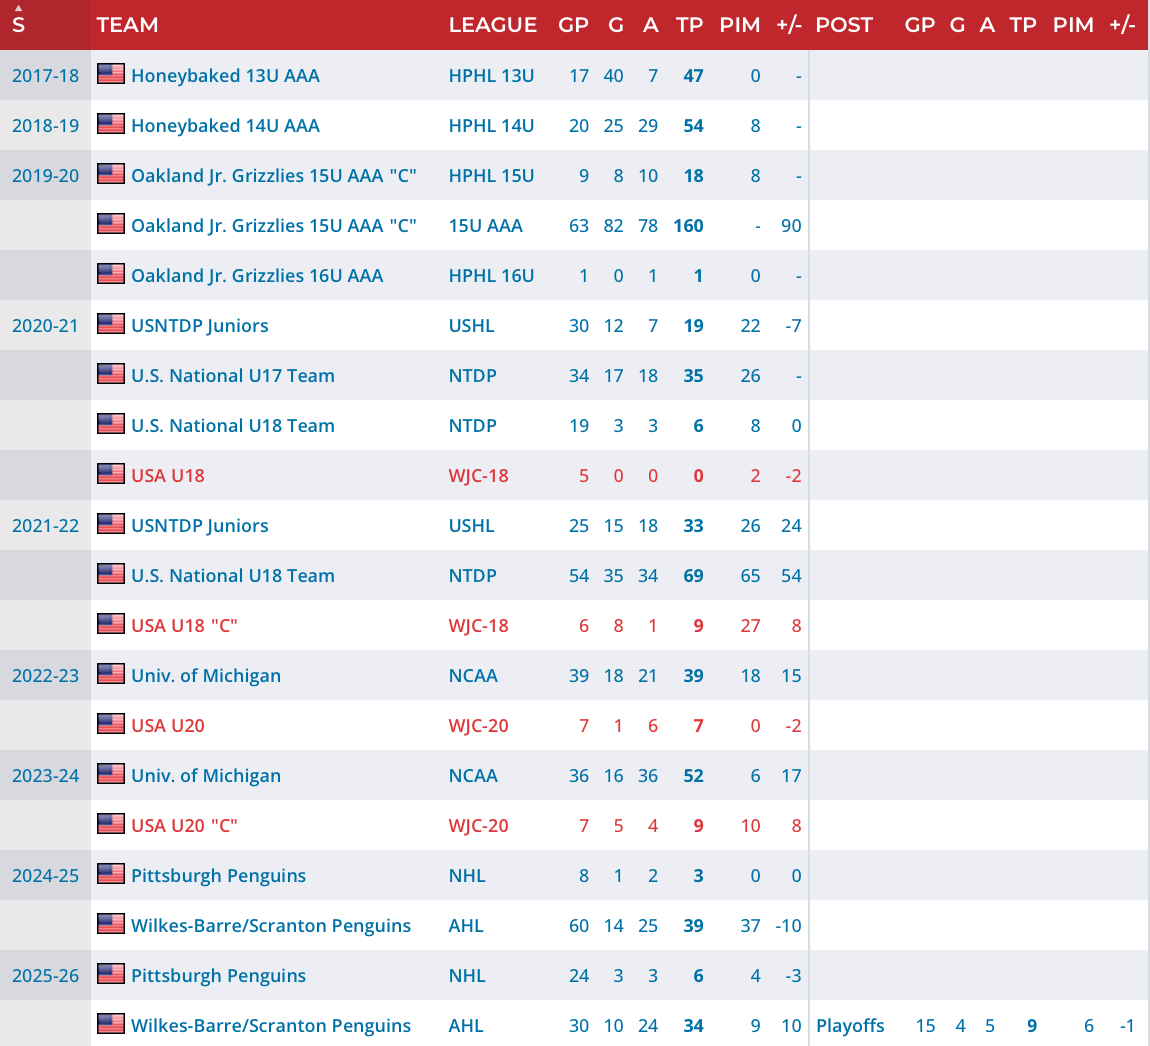The image size is (1150, 1046).
Task: Open the HPHL 15U league link
Action: pos(491,176)
